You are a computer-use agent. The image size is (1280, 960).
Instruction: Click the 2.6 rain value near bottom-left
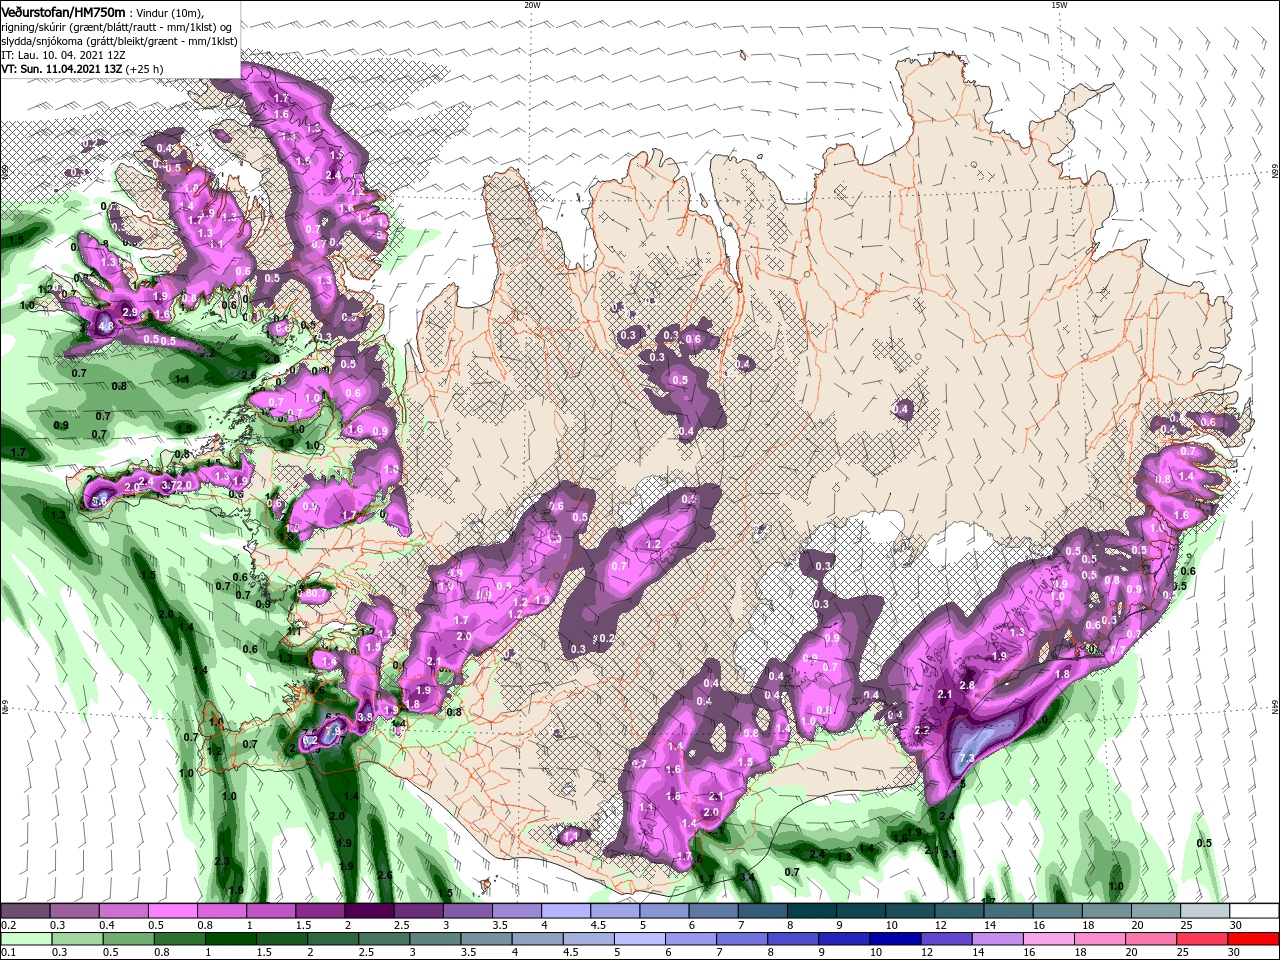385,875
